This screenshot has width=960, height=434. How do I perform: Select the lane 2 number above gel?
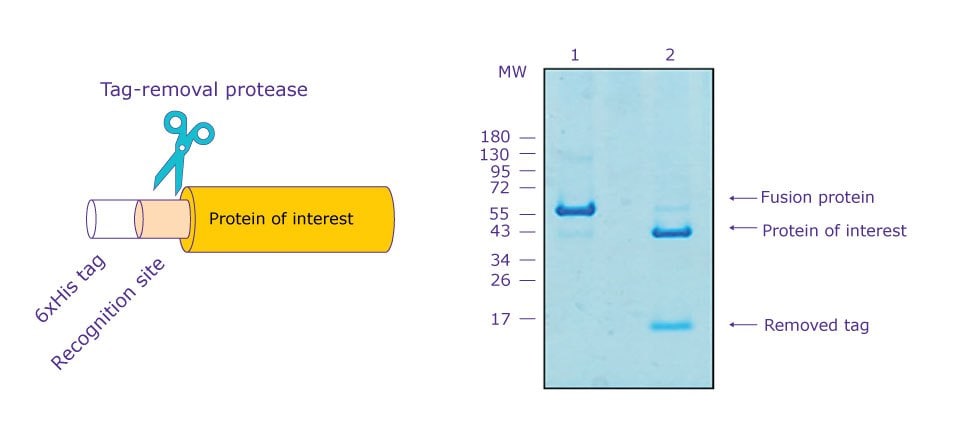670,55
